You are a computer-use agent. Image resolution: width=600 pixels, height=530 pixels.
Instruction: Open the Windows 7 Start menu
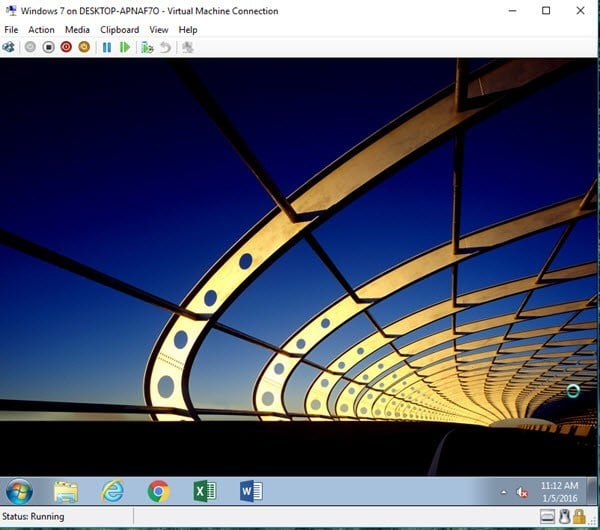[19, 491]
